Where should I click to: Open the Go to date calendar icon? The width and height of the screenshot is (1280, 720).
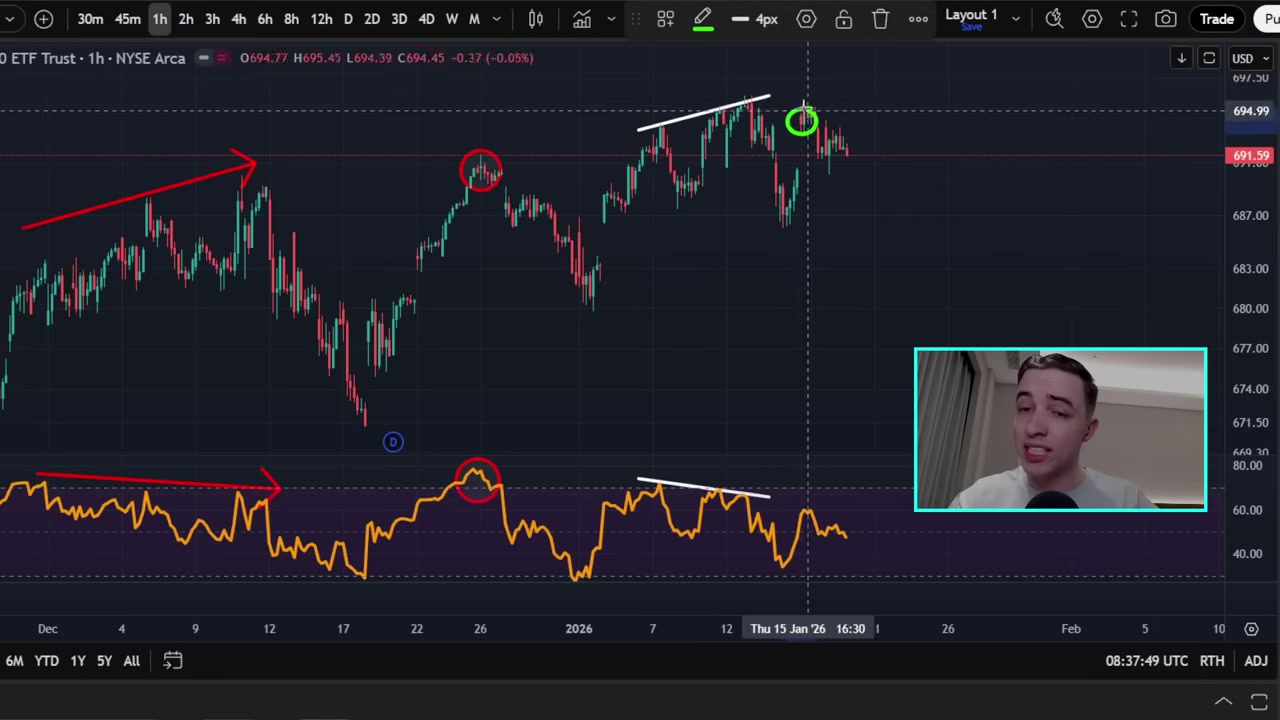tap(172, 660)
